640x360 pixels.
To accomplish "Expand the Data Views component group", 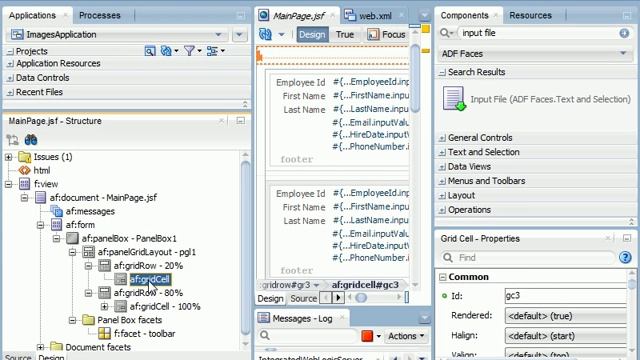I will [x=442, y=167].
